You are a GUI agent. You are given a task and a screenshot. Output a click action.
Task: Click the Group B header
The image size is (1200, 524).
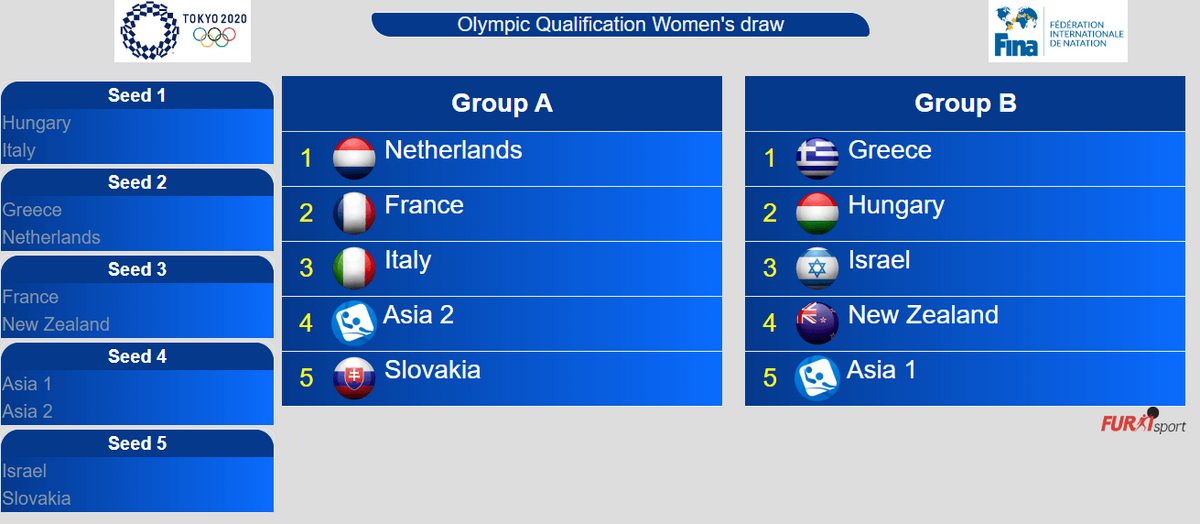tap(965, 103)
